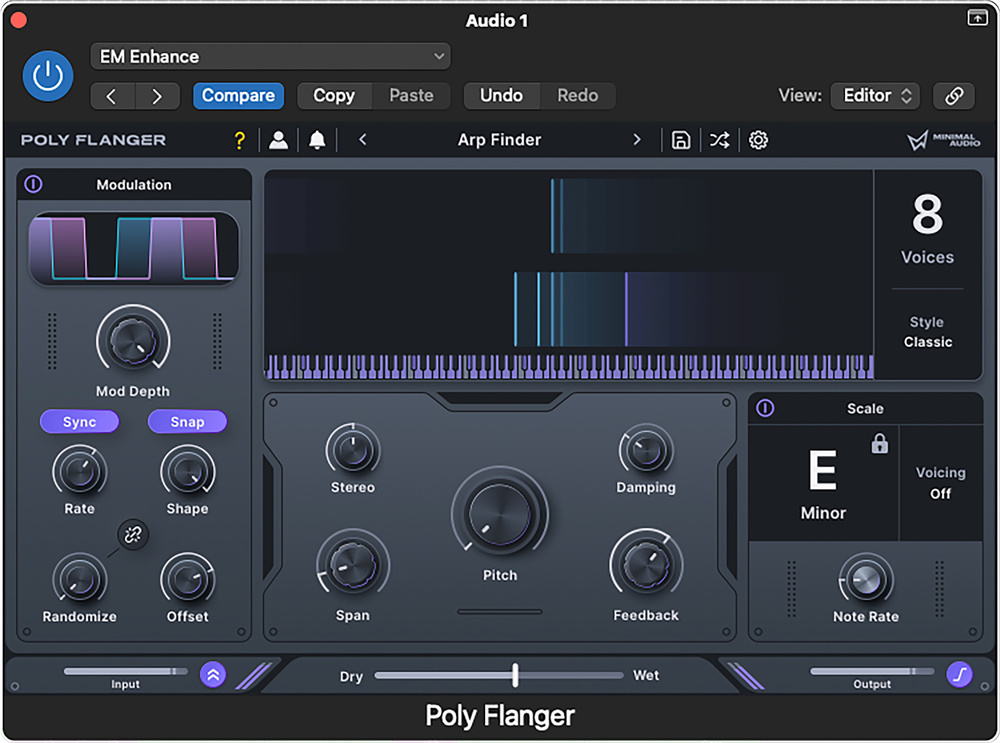Viewport: 1000px width, 743px height.
Task: Click the shuffle randomize preset icon
Action: [719, 140]
